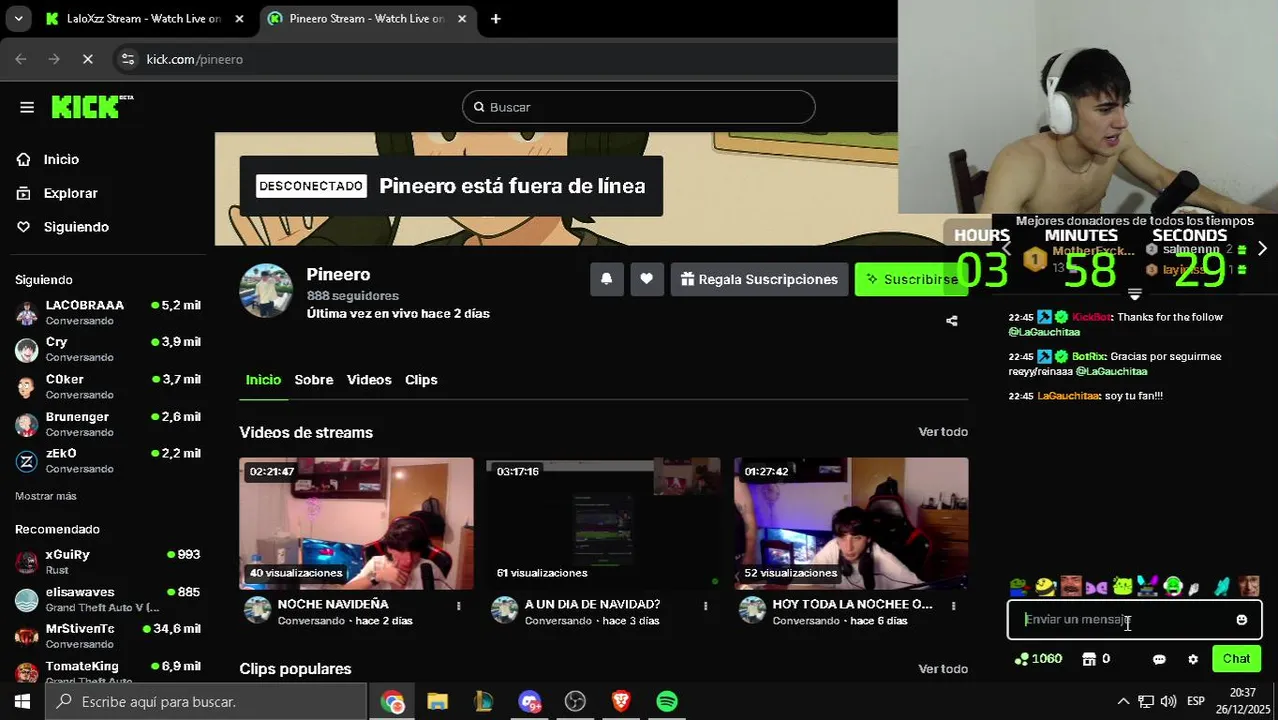The height and width of the screenshot is (720, 1278).
Task: Open elisawaves recommended channel
Action: (x=107, y=599)
